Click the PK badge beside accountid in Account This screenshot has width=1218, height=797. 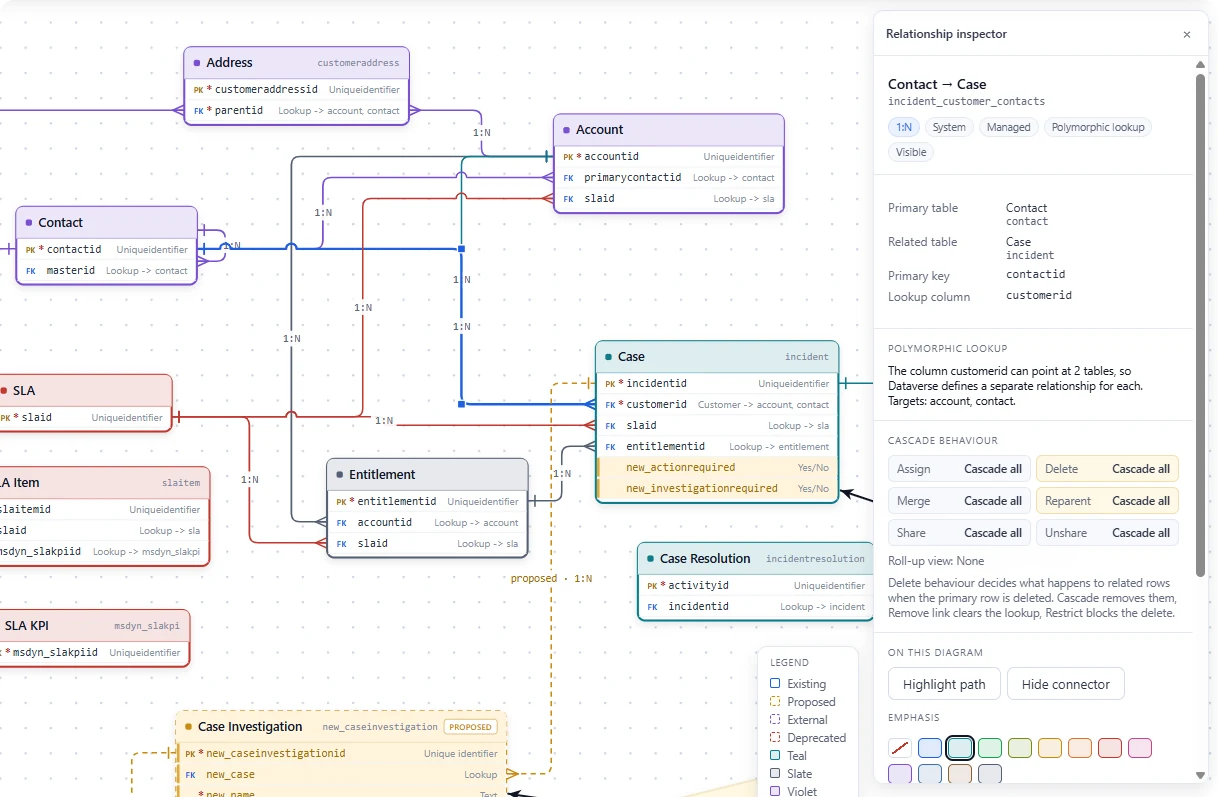[568, 157]
